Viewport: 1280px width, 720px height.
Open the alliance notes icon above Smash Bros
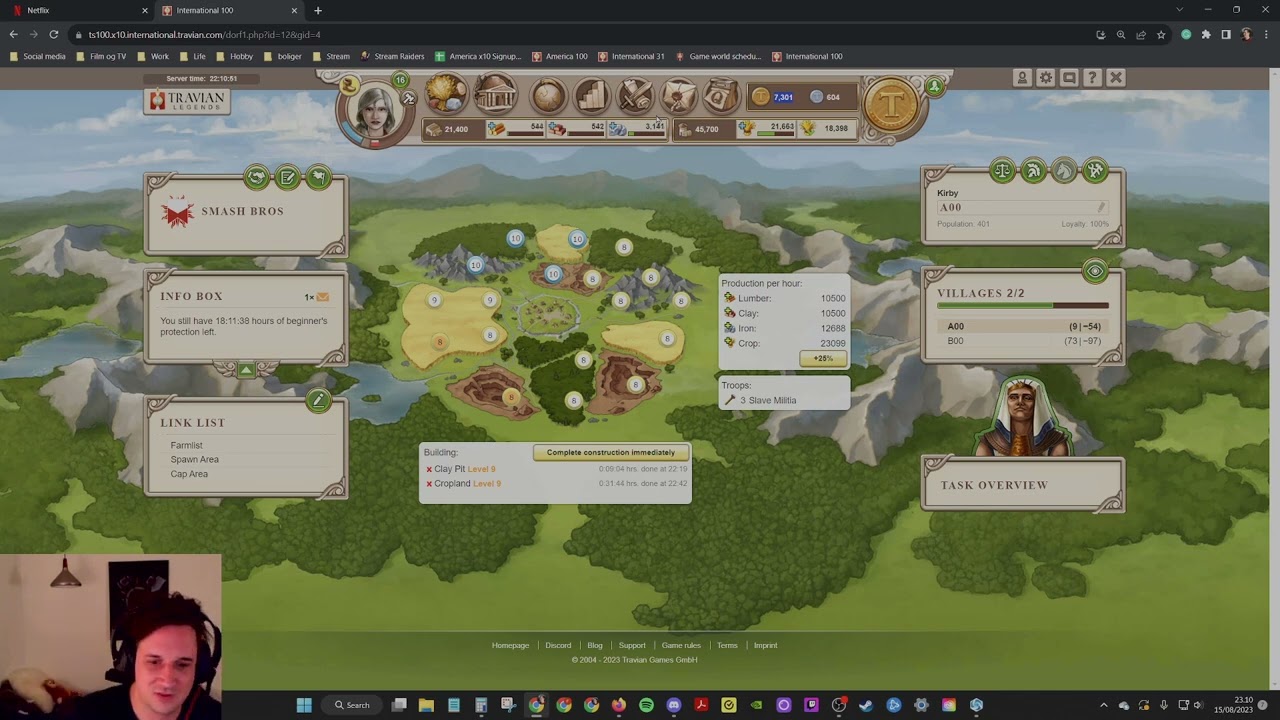[288, 178]
